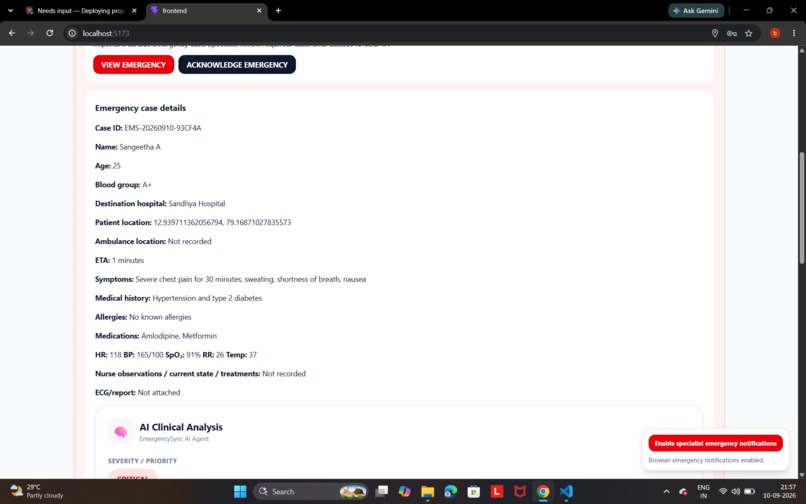Click the patient location coordinates
The height and width of the screenshot is (504, 806).
222,223
